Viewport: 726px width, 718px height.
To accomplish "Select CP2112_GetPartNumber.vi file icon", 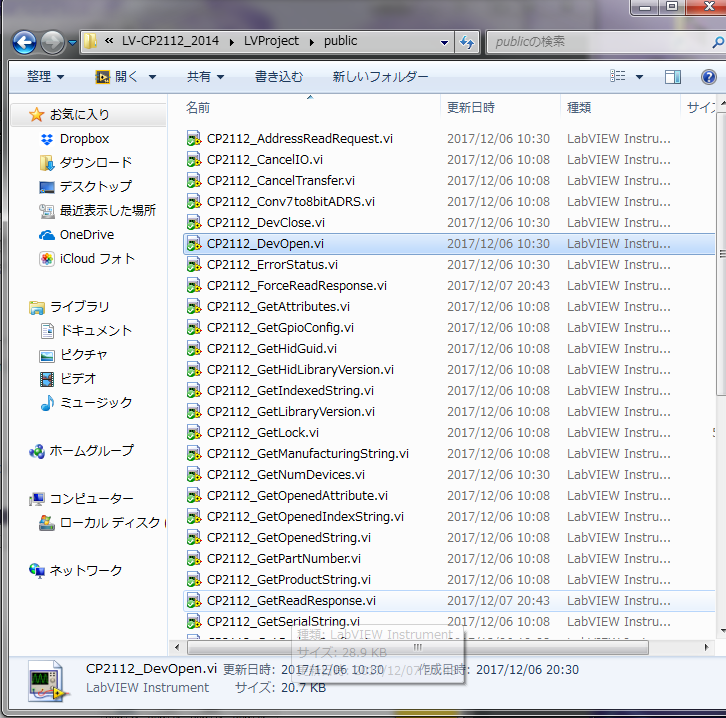I will pos(194,559).
